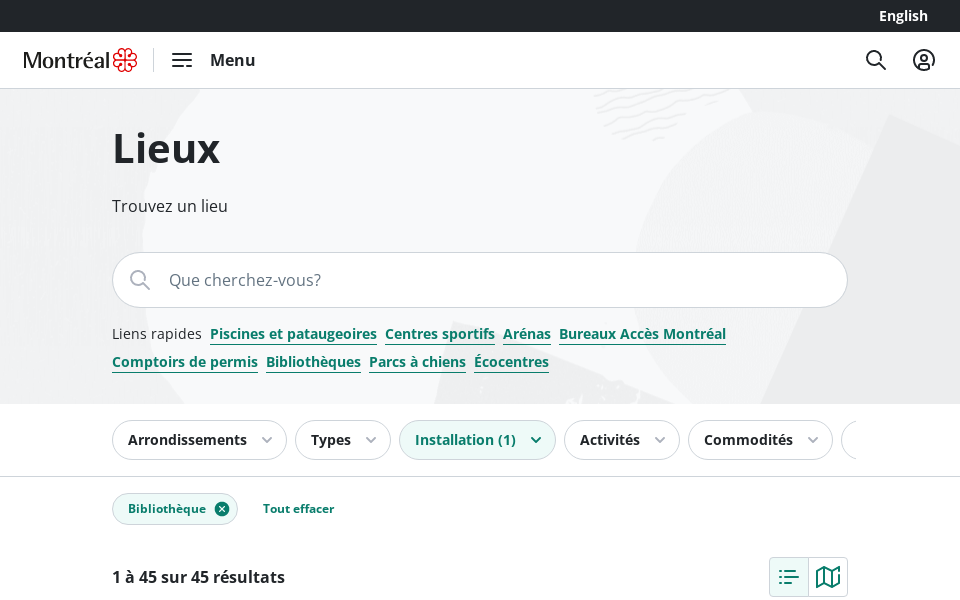The width and height of the screenshot is (960, 600).
Task: Open the hamburger Menu icon
Action: [182, 60]
